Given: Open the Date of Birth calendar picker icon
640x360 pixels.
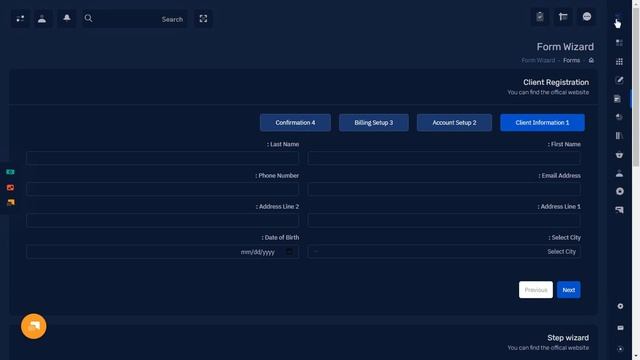Looking at the screenshot, I should 289,252.
